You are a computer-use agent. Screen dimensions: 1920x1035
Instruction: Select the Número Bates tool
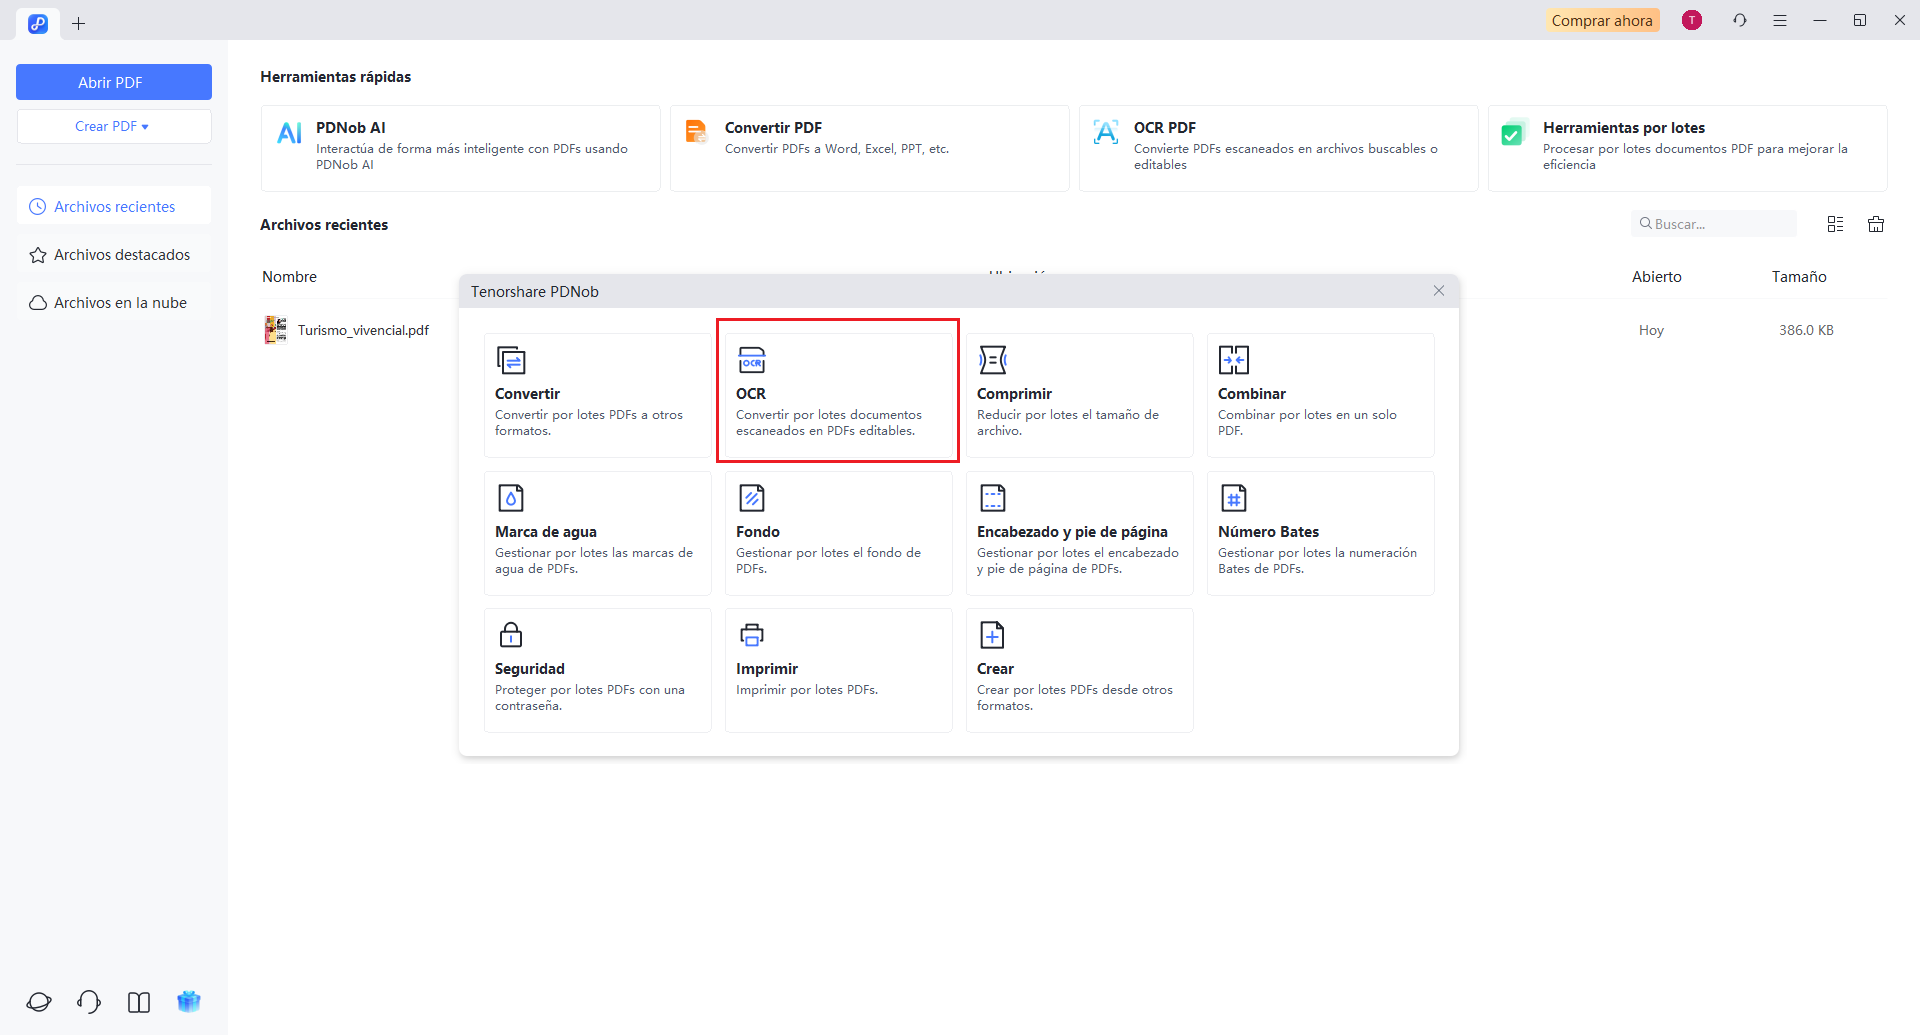point(1320,533)
